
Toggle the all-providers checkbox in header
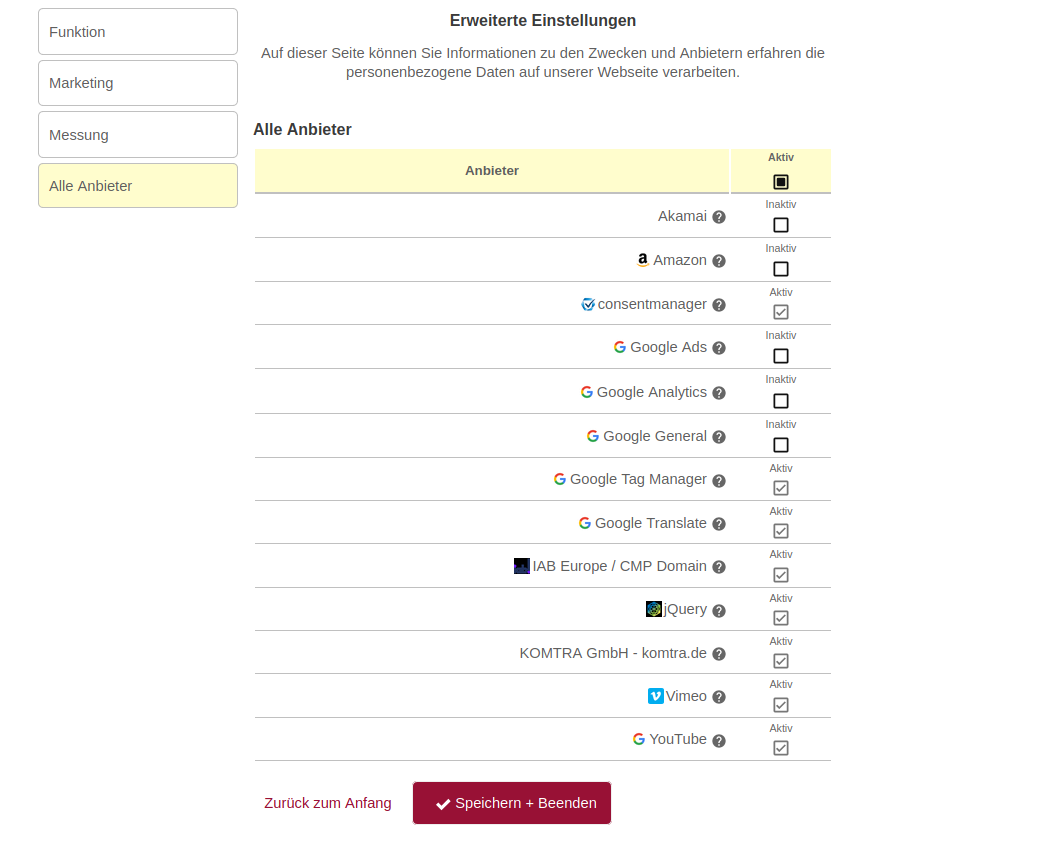coord(781,182)
